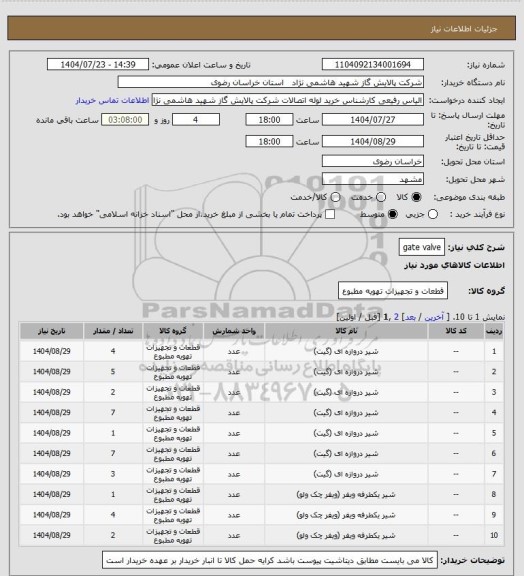Click ویفر چک ولو item in row 10

pyautogui.click(x=346, y=536)
